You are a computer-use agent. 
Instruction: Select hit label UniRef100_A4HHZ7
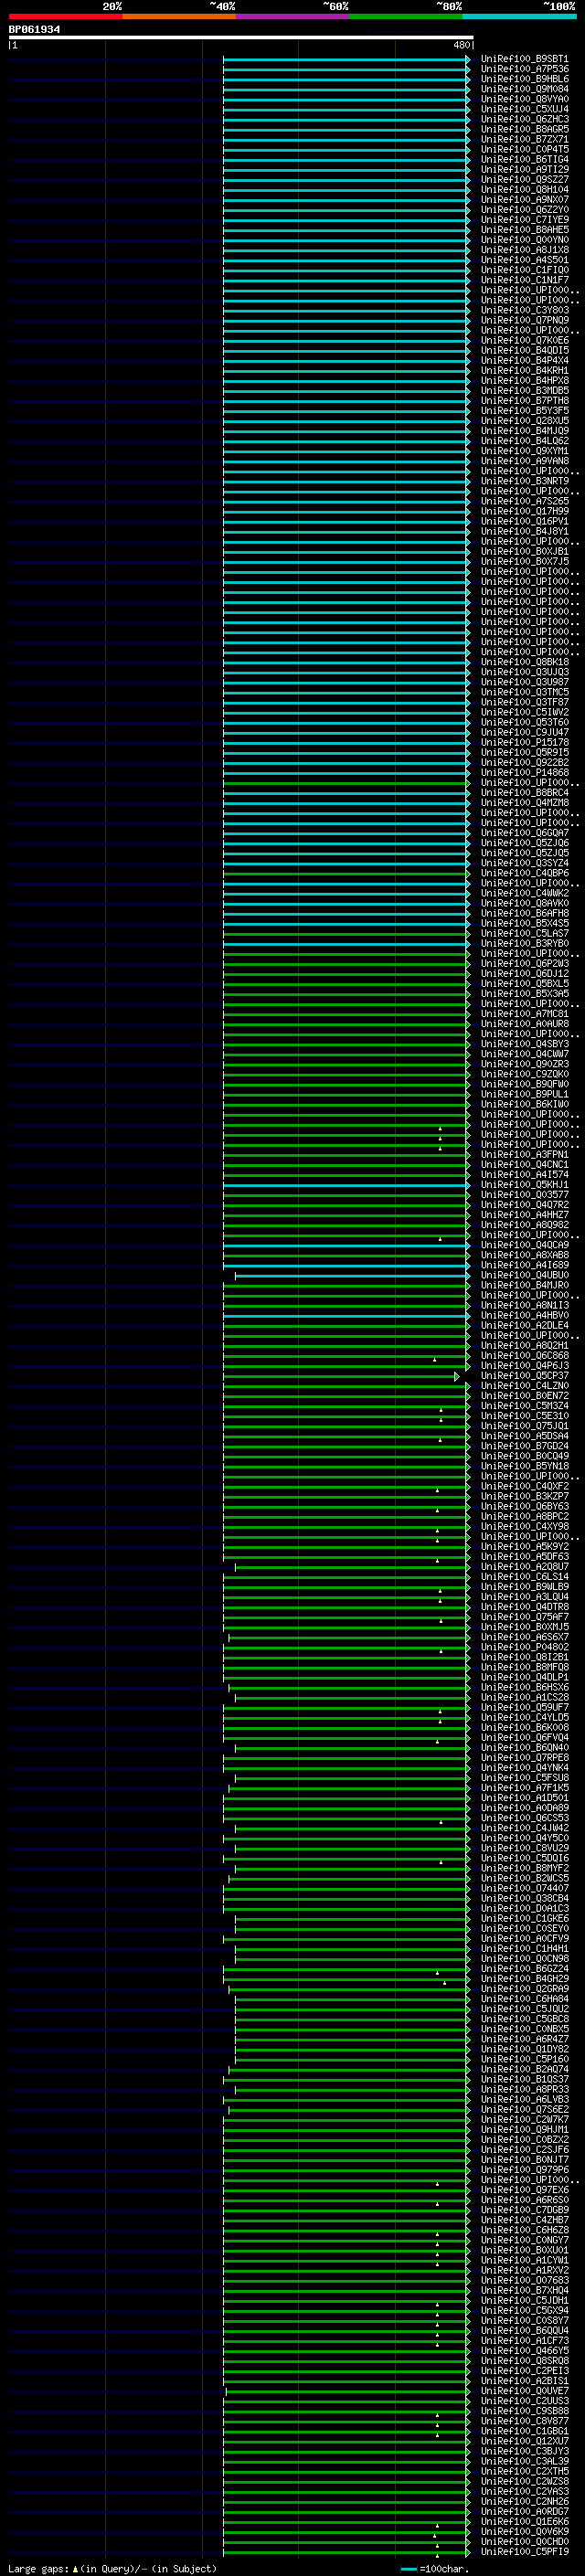[524, 1214]
